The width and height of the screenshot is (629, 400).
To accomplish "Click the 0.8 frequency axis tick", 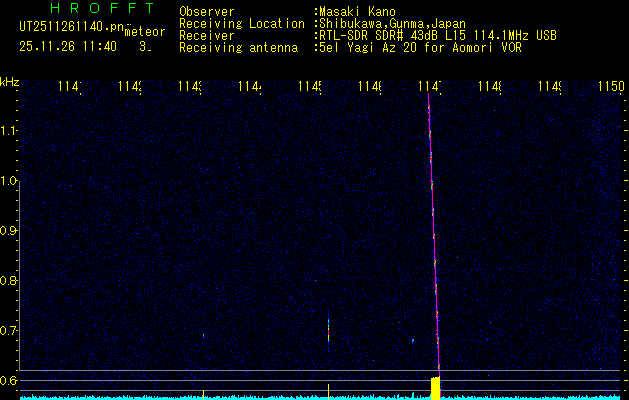I will coord(9,281).
